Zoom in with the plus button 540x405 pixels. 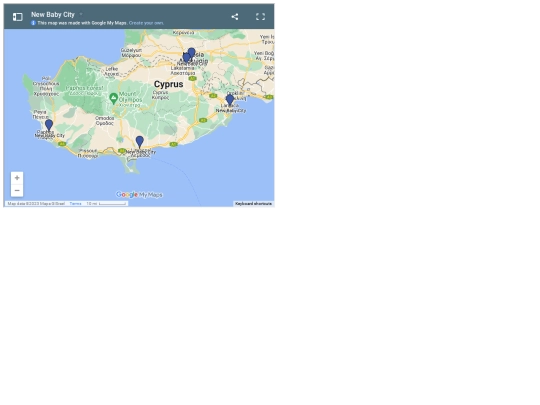pyautogui.click(x=17, y=178)
